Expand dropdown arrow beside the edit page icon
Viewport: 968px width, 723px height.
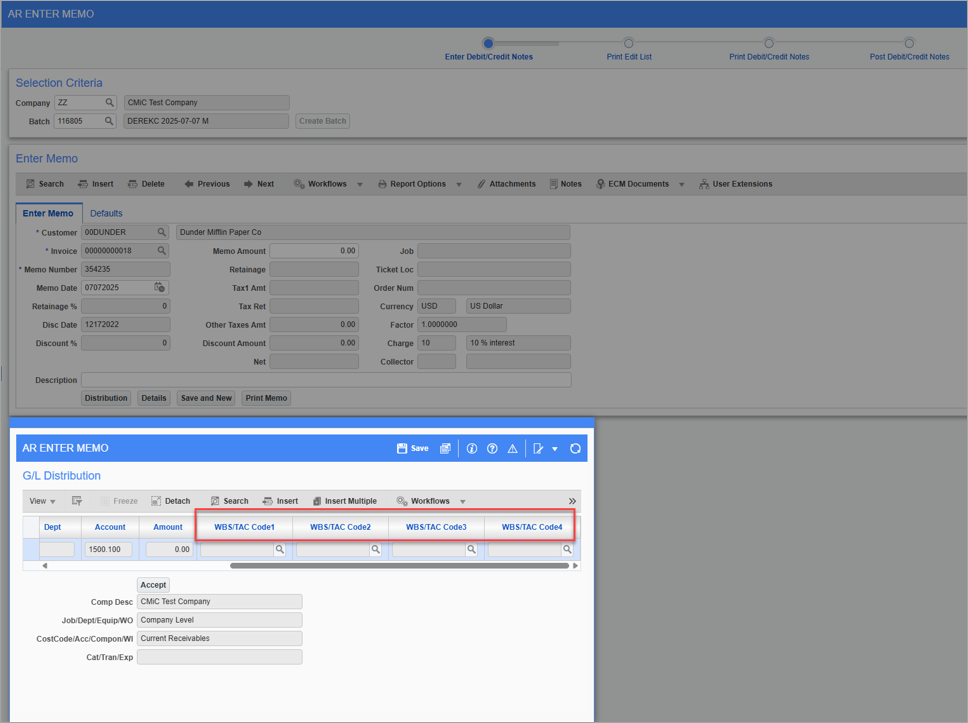(554, 449)
